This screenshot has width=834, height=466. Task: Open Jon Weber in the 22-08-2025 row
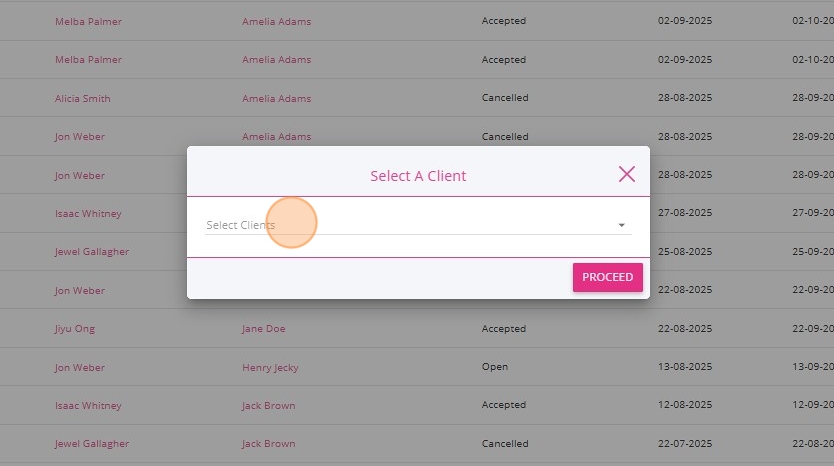click(x=80, y=291)
